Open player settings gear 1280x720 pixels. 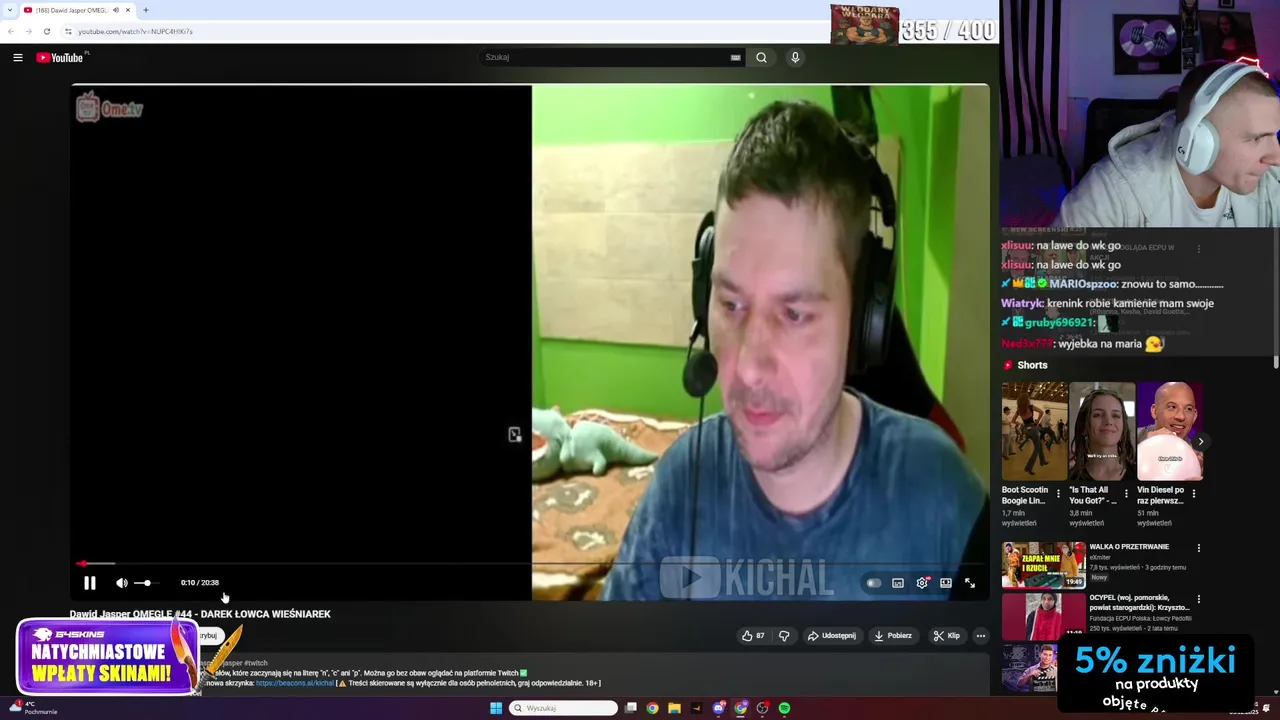click(x=922, y=583)
